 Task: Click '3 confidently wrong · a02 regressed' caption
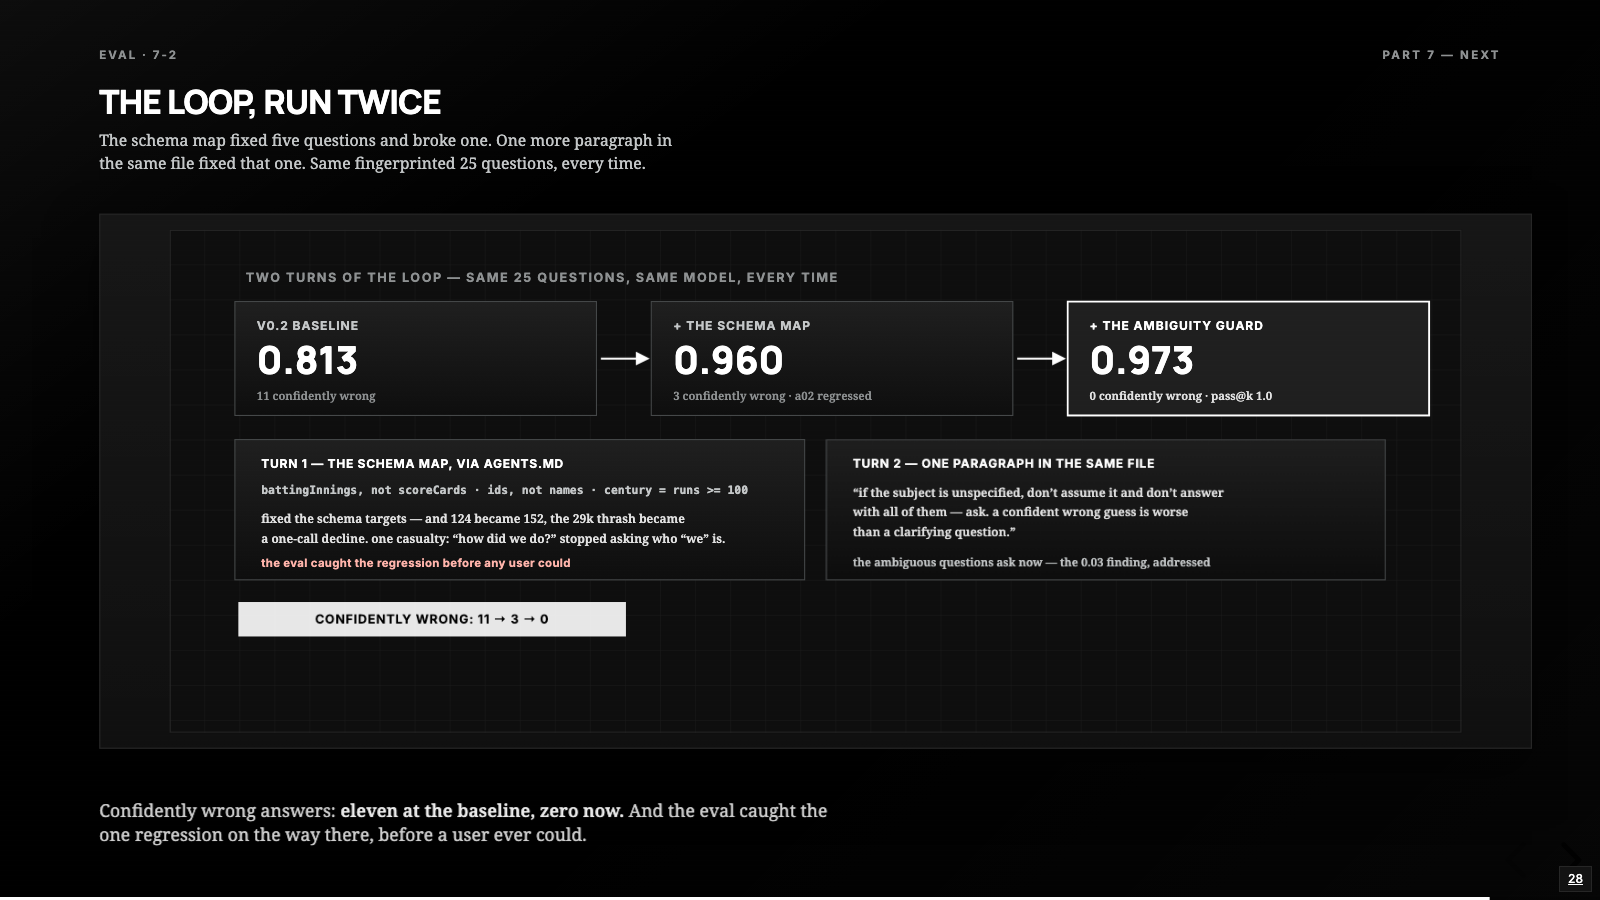(772, 396)
